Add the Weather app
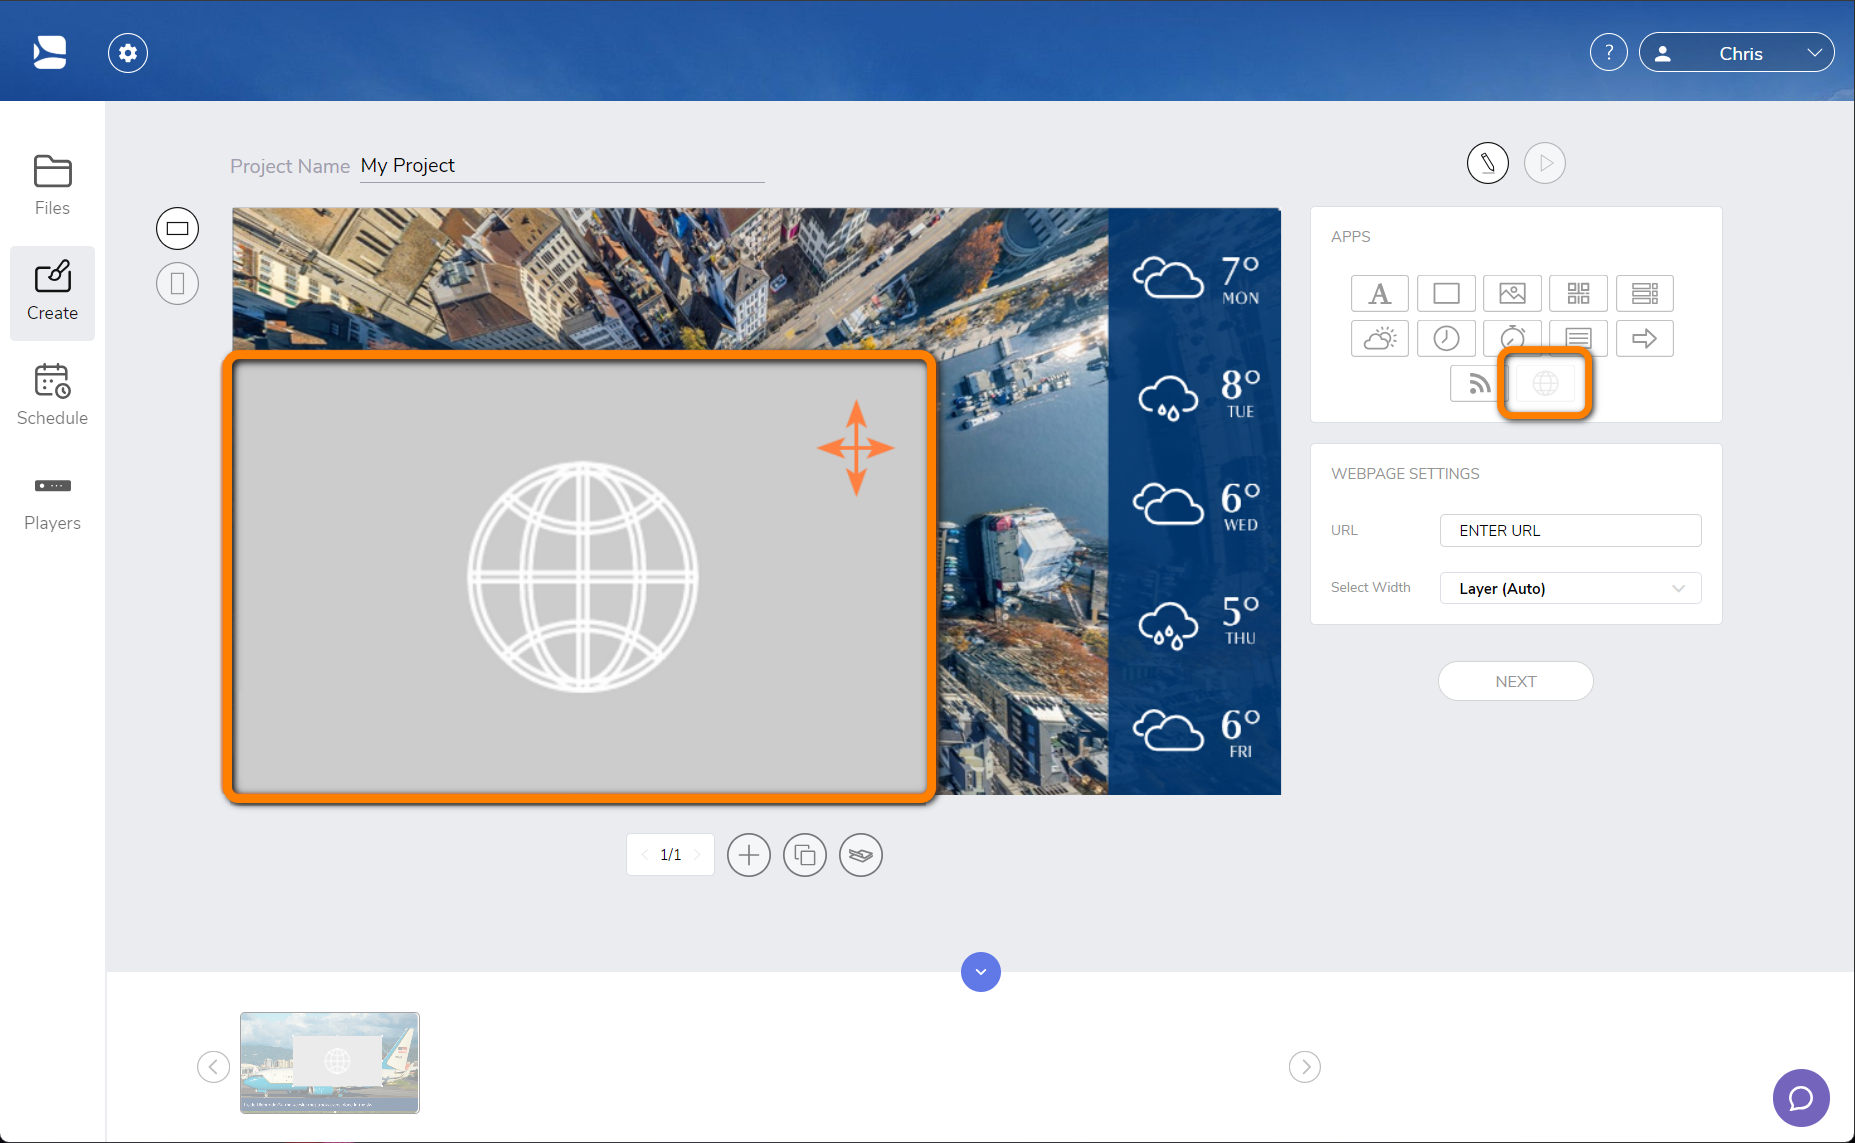Screen dimensions: 1855x1143 pos(1380,339)
